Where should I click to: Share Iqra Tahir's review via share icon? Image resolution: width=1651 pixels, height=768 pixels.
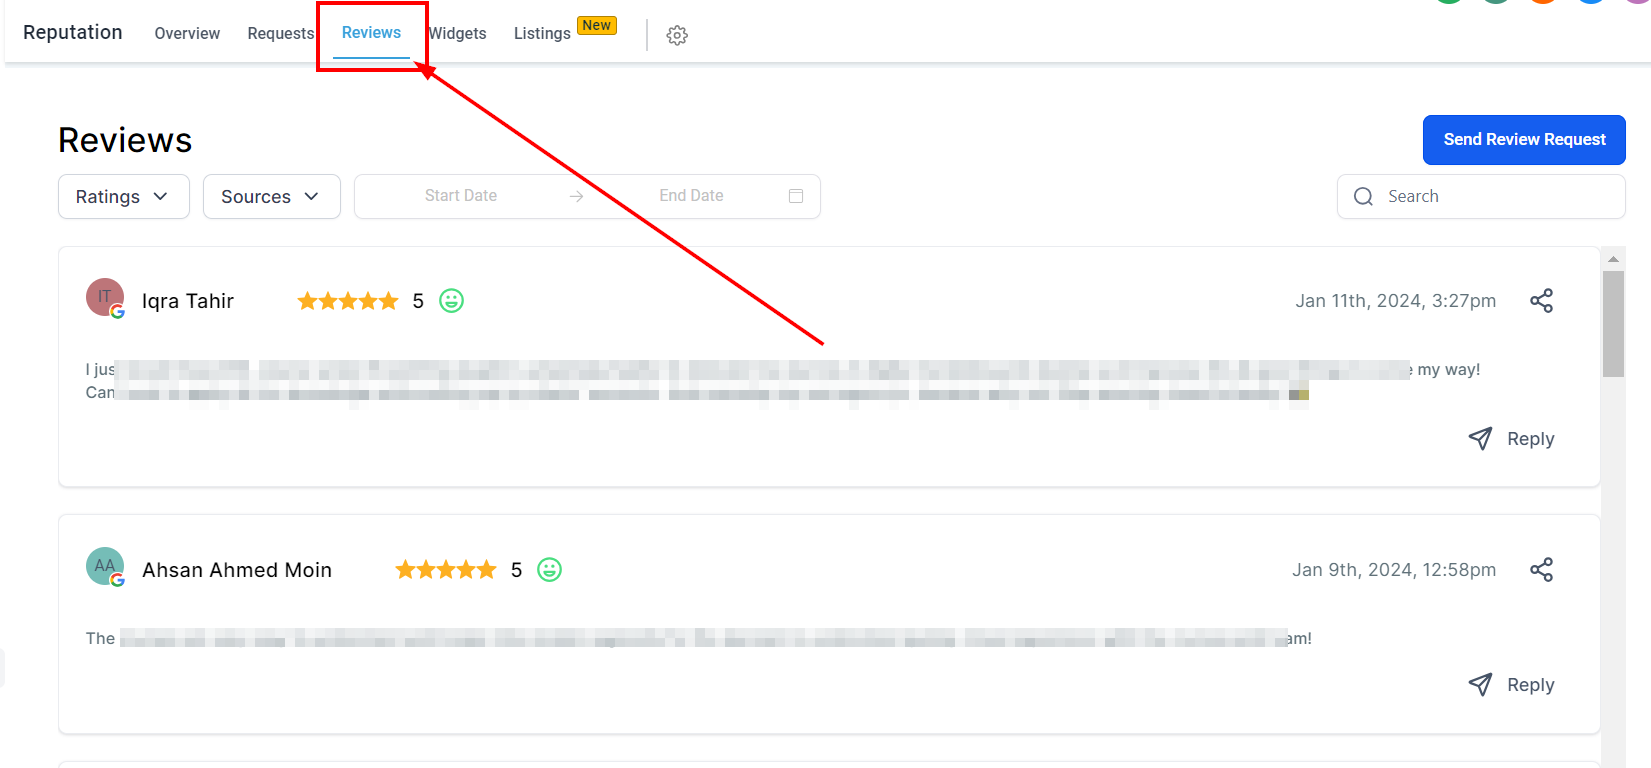pyautogui.click(x=1541, y=301)
